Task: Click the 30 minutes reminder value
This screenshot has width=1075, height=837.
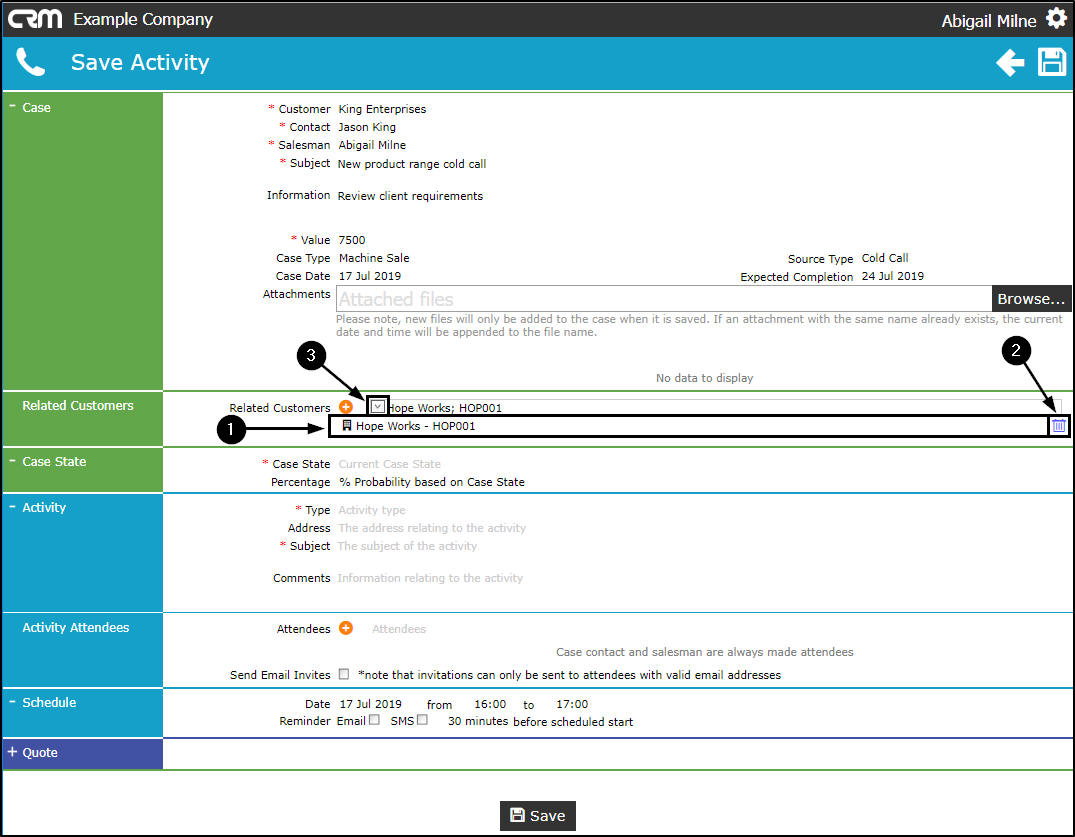Action: tap(478, 721)
